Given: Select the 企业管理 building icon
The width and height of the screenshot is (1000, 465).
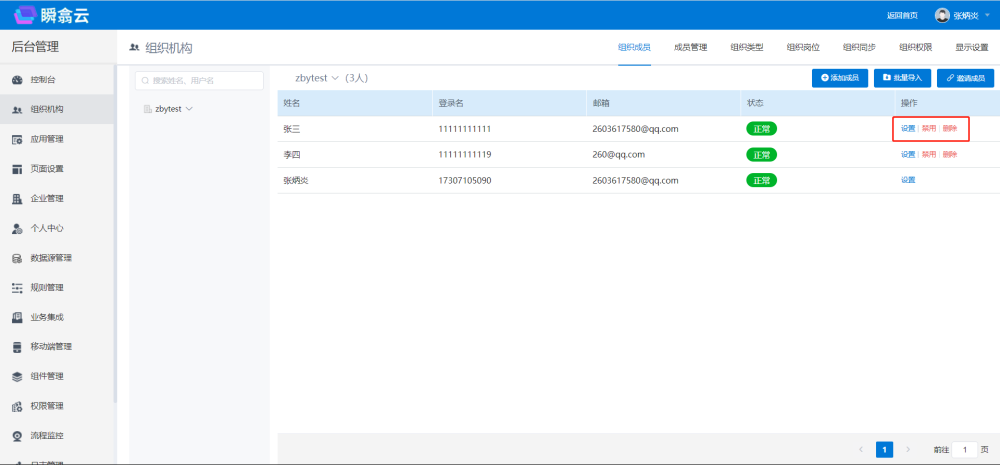Looking at the screenshot, I should pos(17,199).
